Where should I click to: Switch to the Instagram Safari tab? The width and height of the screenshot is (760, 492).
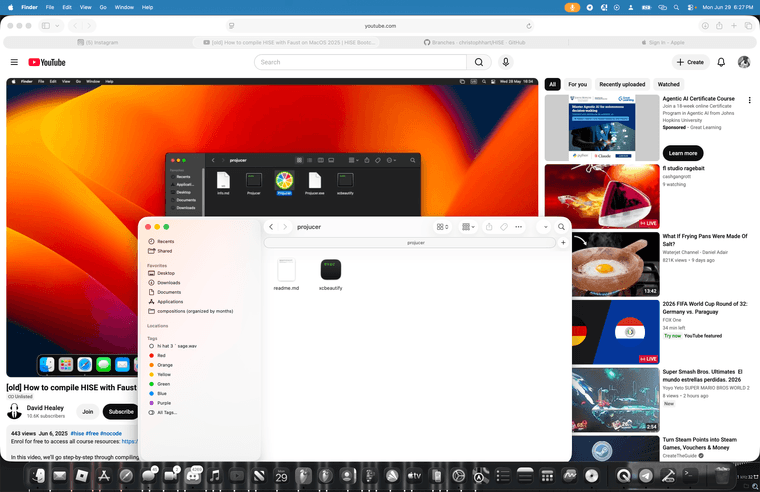click(98, 43)
